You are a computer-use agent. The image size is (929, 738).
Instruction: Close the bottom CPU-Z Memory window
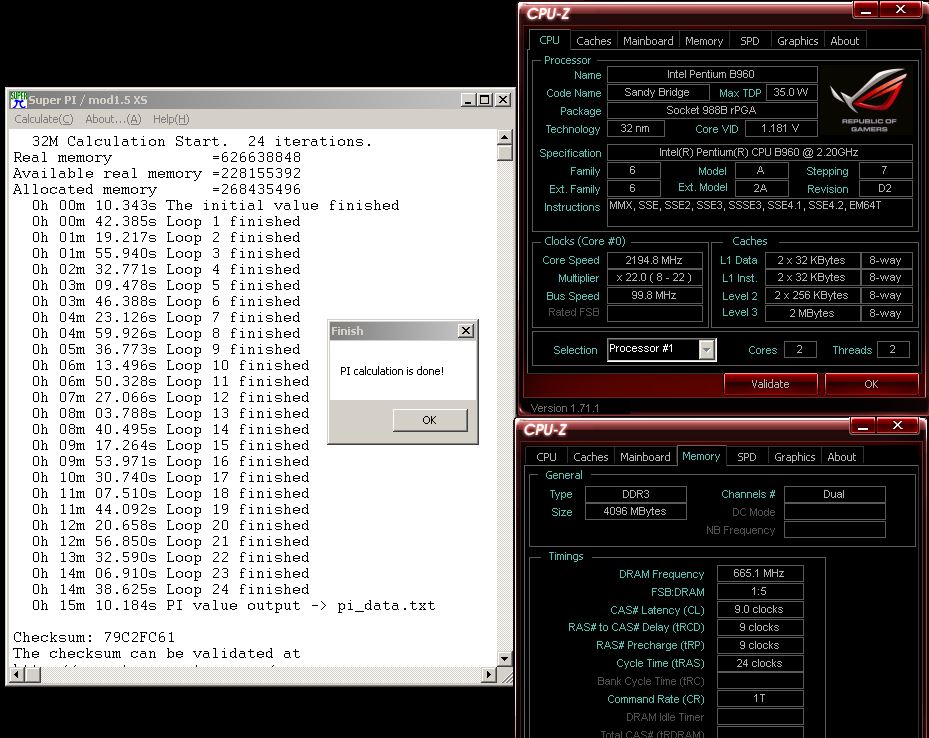pyautogui.click(x=897, y=425)
